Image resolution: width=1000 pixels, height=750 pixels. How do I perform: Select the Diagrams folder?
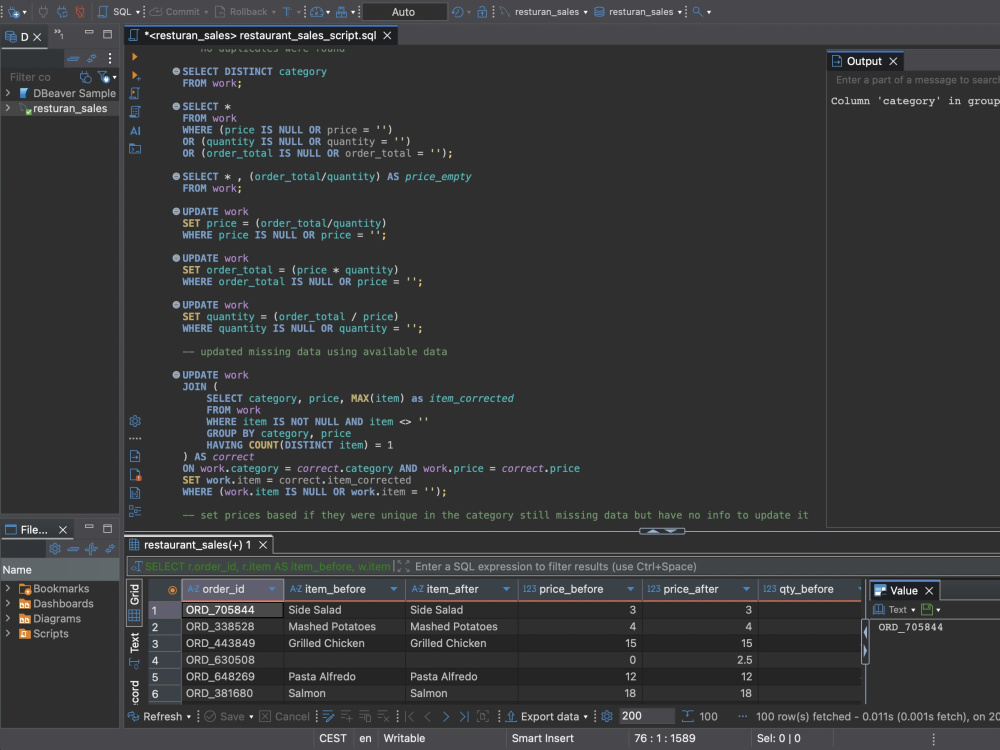(56, 619)
